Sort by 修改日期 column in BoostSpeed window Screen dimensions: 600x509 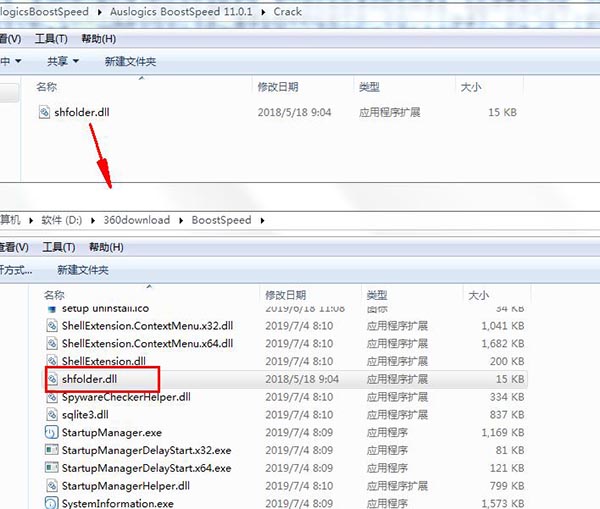[x=285, y=295]
